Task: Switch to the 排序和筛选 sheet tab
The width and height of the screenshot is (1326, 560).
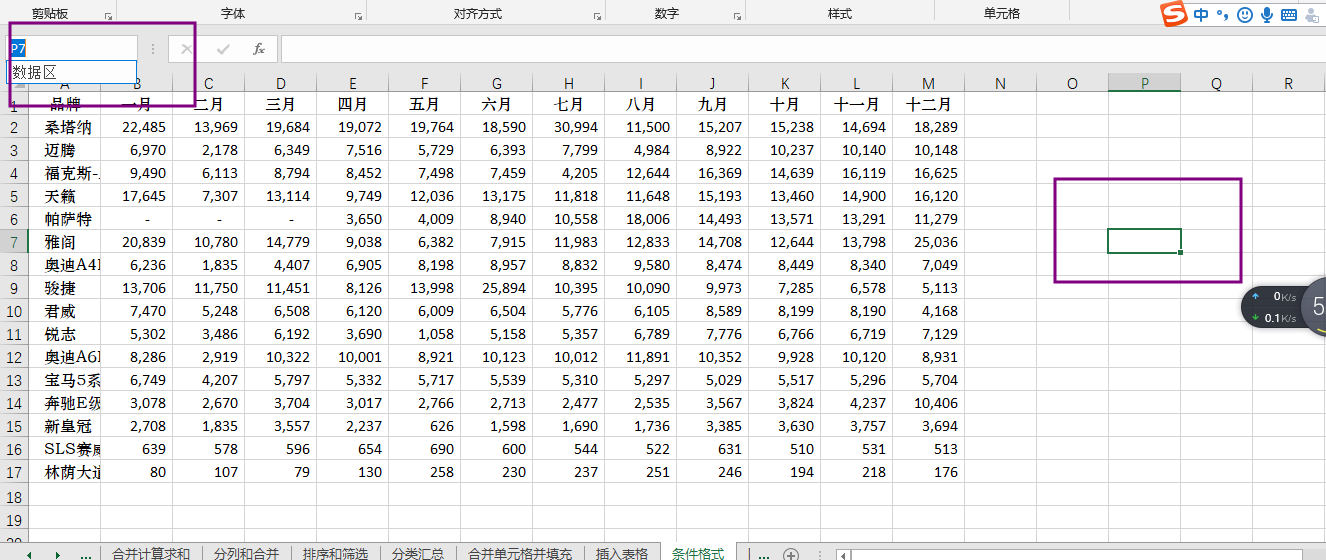Action: [x=335, y=553]
